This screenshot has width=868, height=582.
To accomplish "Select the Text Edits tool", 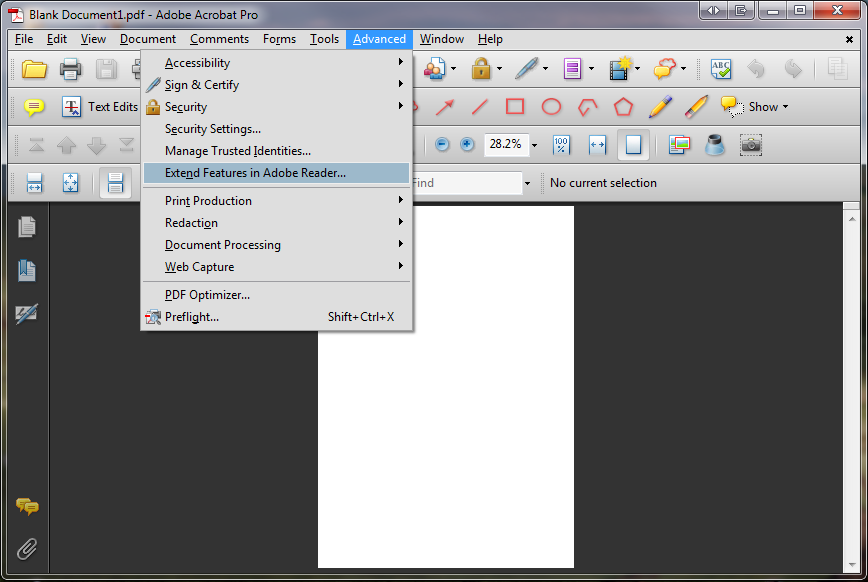I will 100,106.
